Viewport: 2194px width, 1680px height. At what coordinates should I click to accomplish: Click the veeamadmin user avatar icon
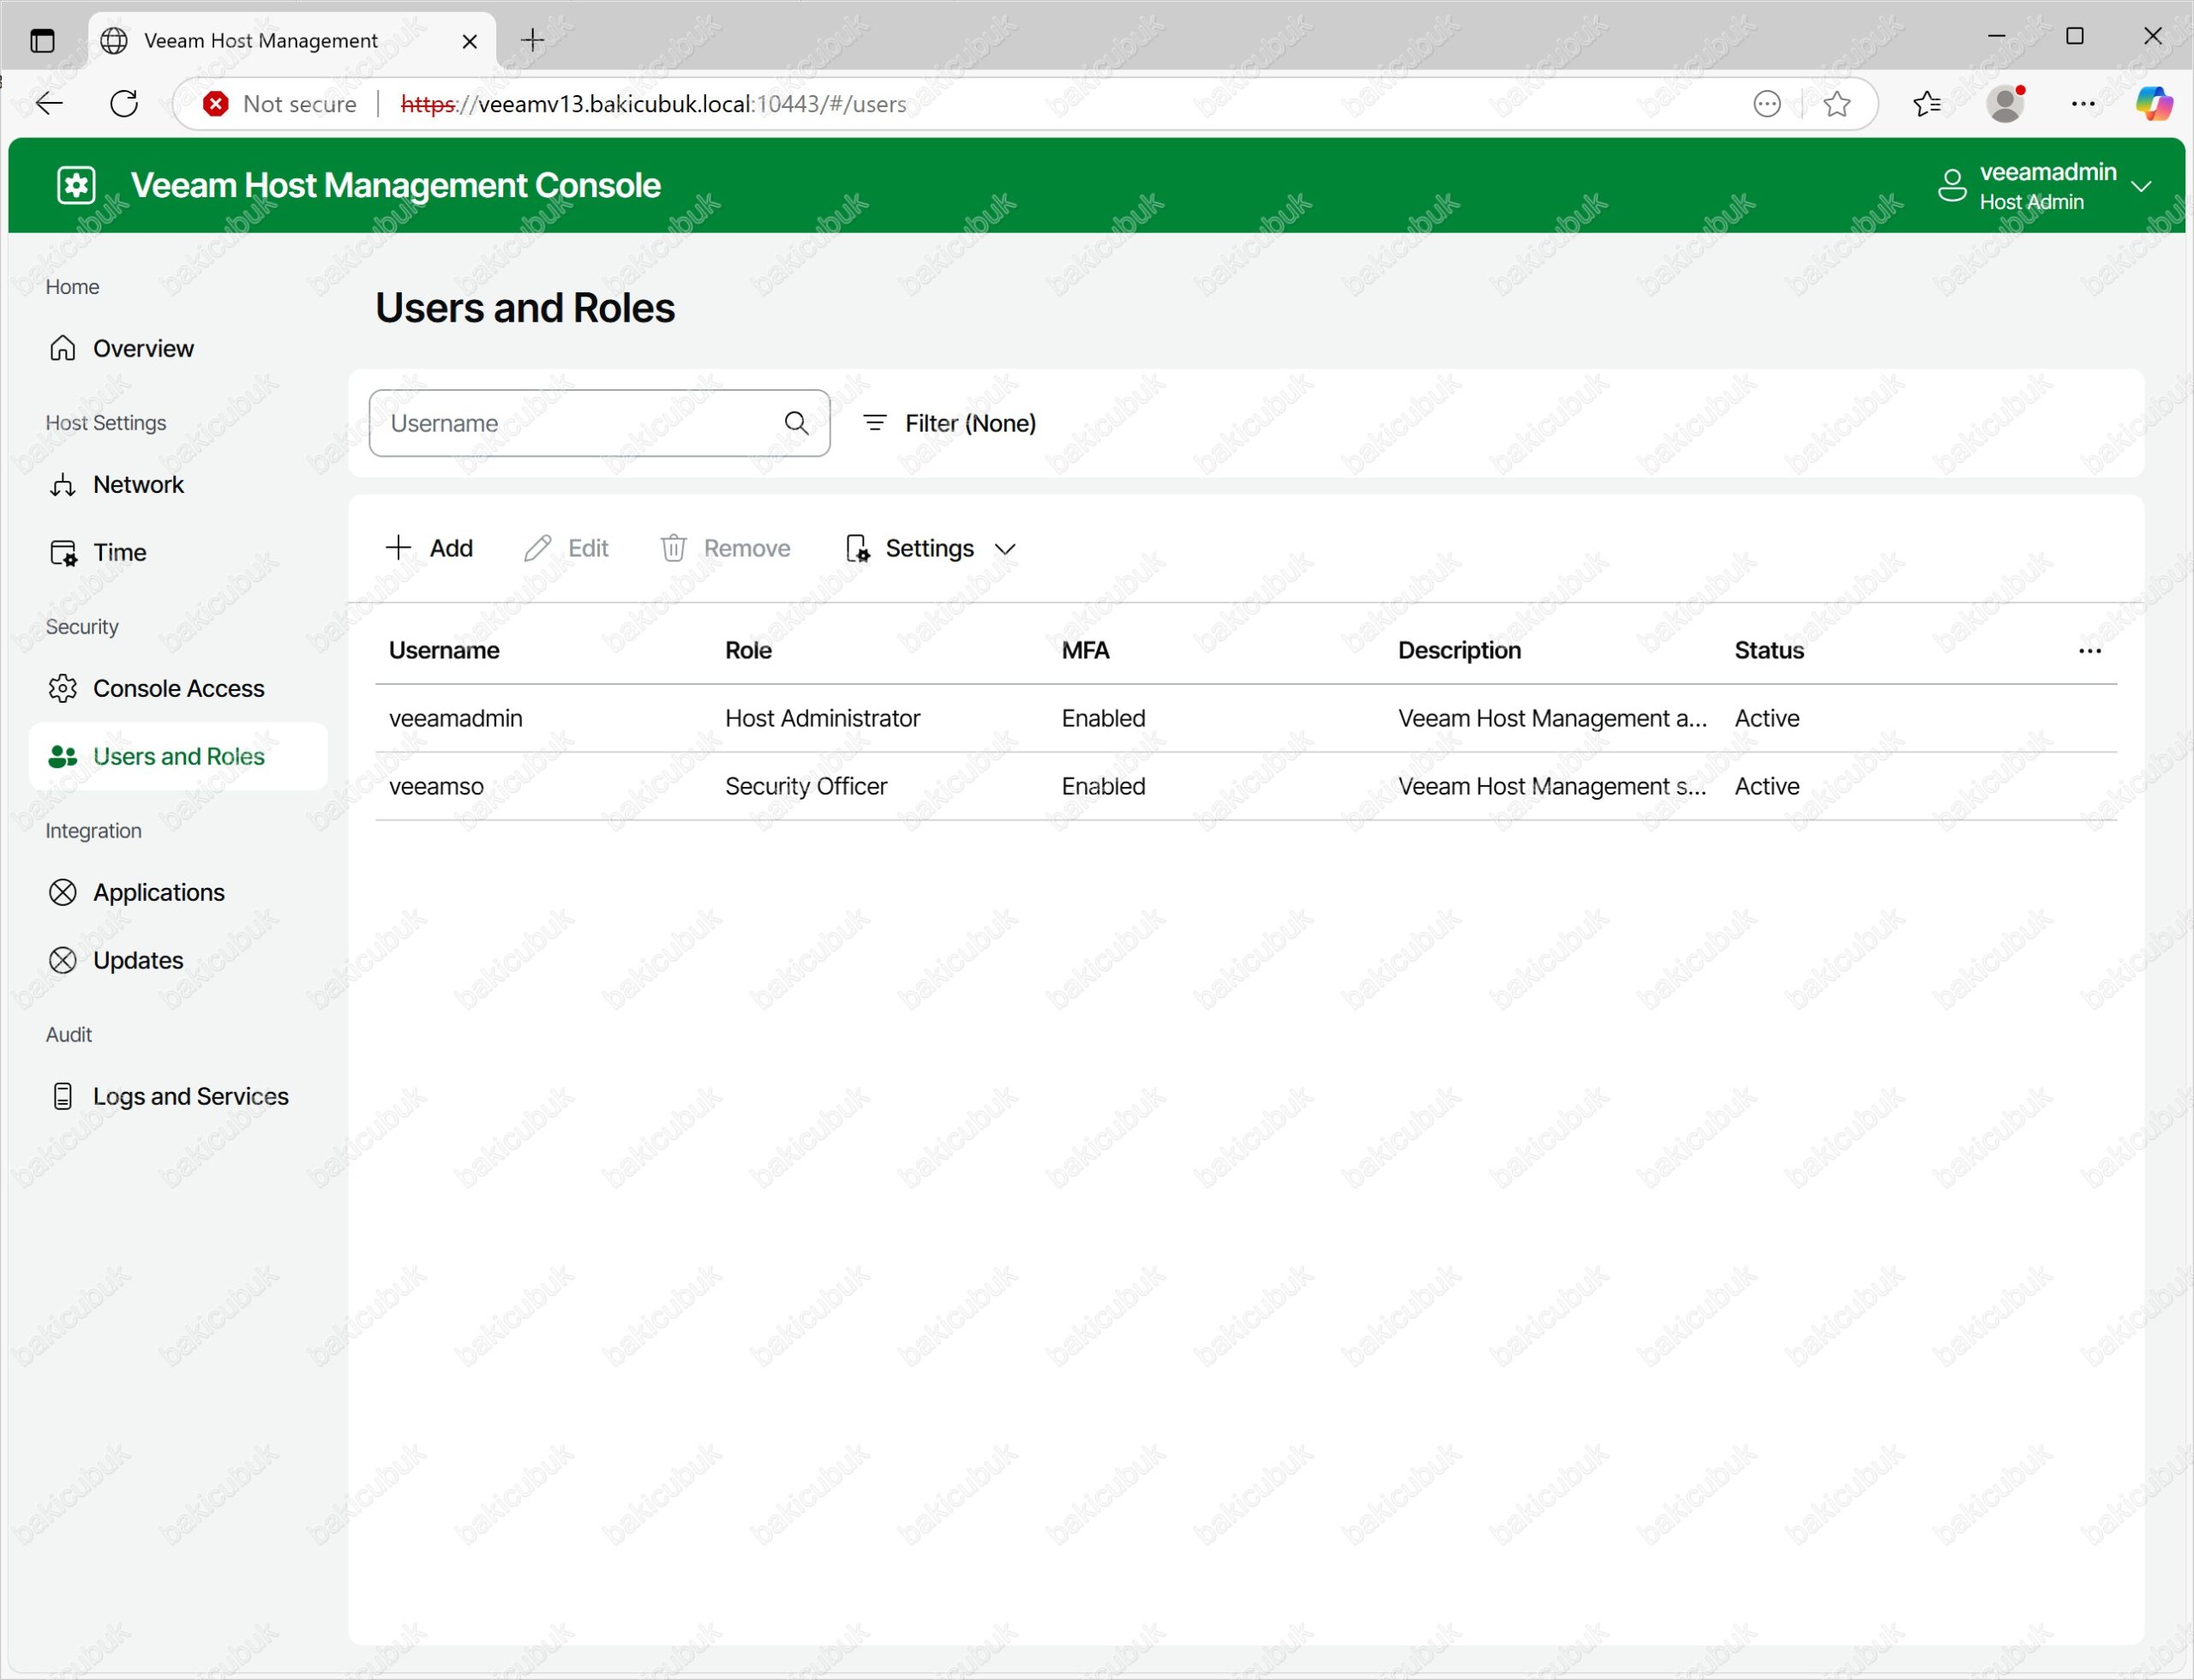[1952, 186]
